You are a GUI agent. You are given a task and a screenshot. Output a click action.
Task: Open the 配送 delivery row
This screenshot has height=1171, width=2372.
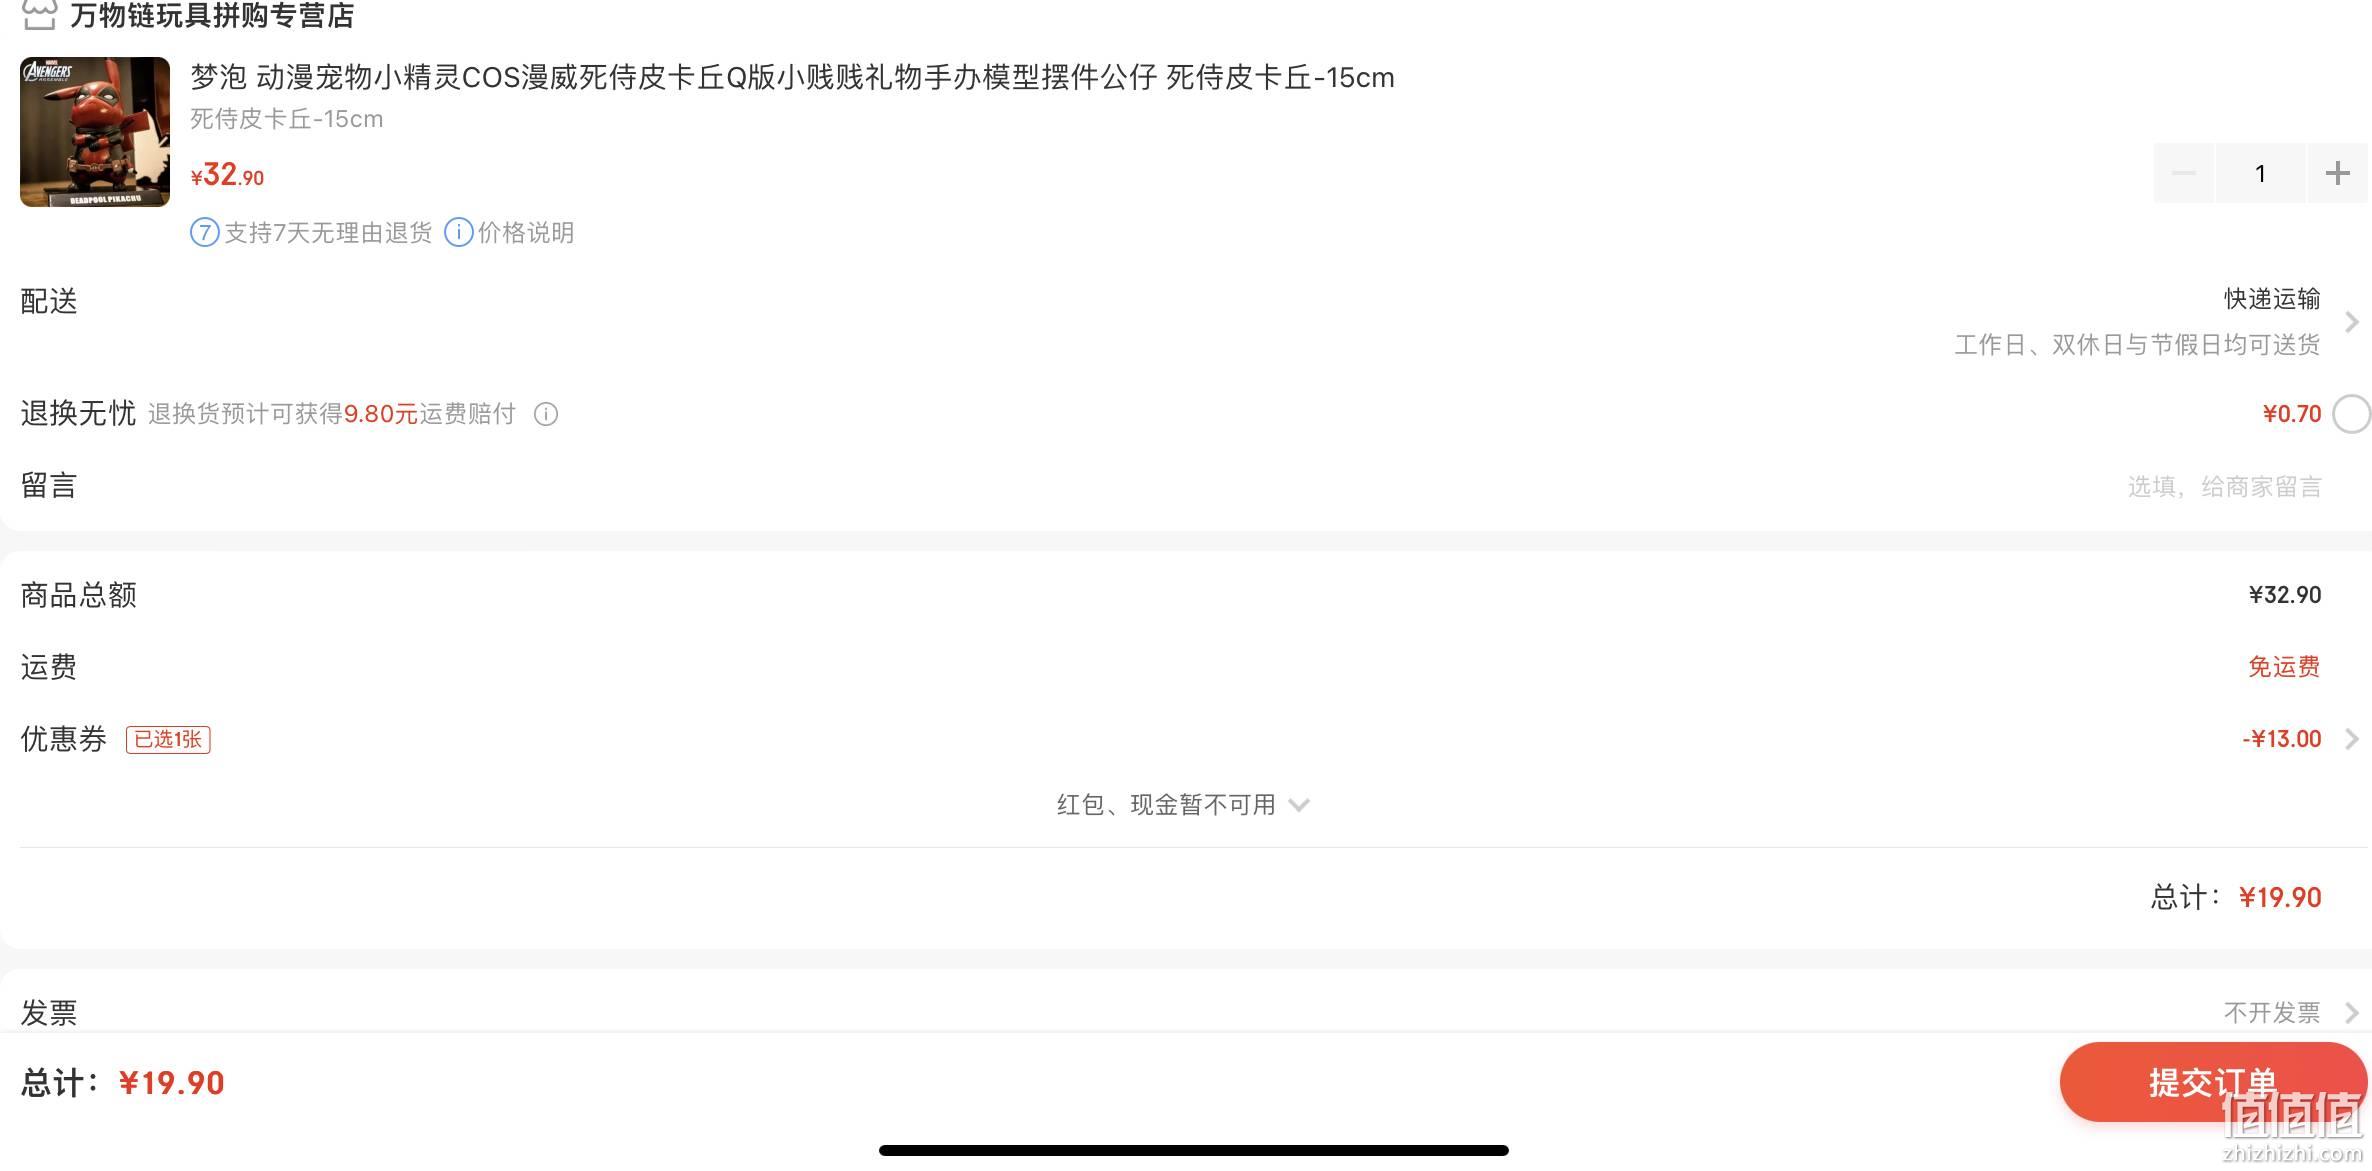[x=1186, y=322]
